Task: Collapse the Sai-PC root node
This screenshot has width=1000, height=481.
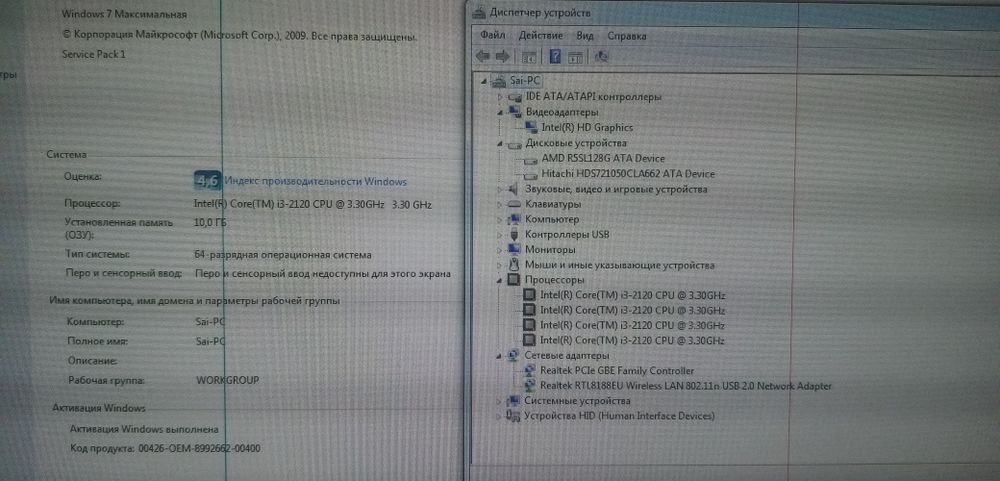Action: [x=484, y=81]
